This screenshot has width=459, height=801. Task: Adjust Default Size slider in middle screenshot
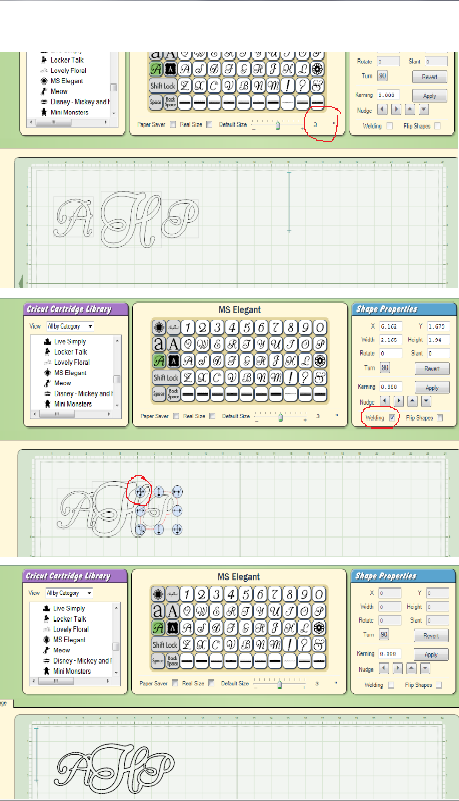[280, 417]
